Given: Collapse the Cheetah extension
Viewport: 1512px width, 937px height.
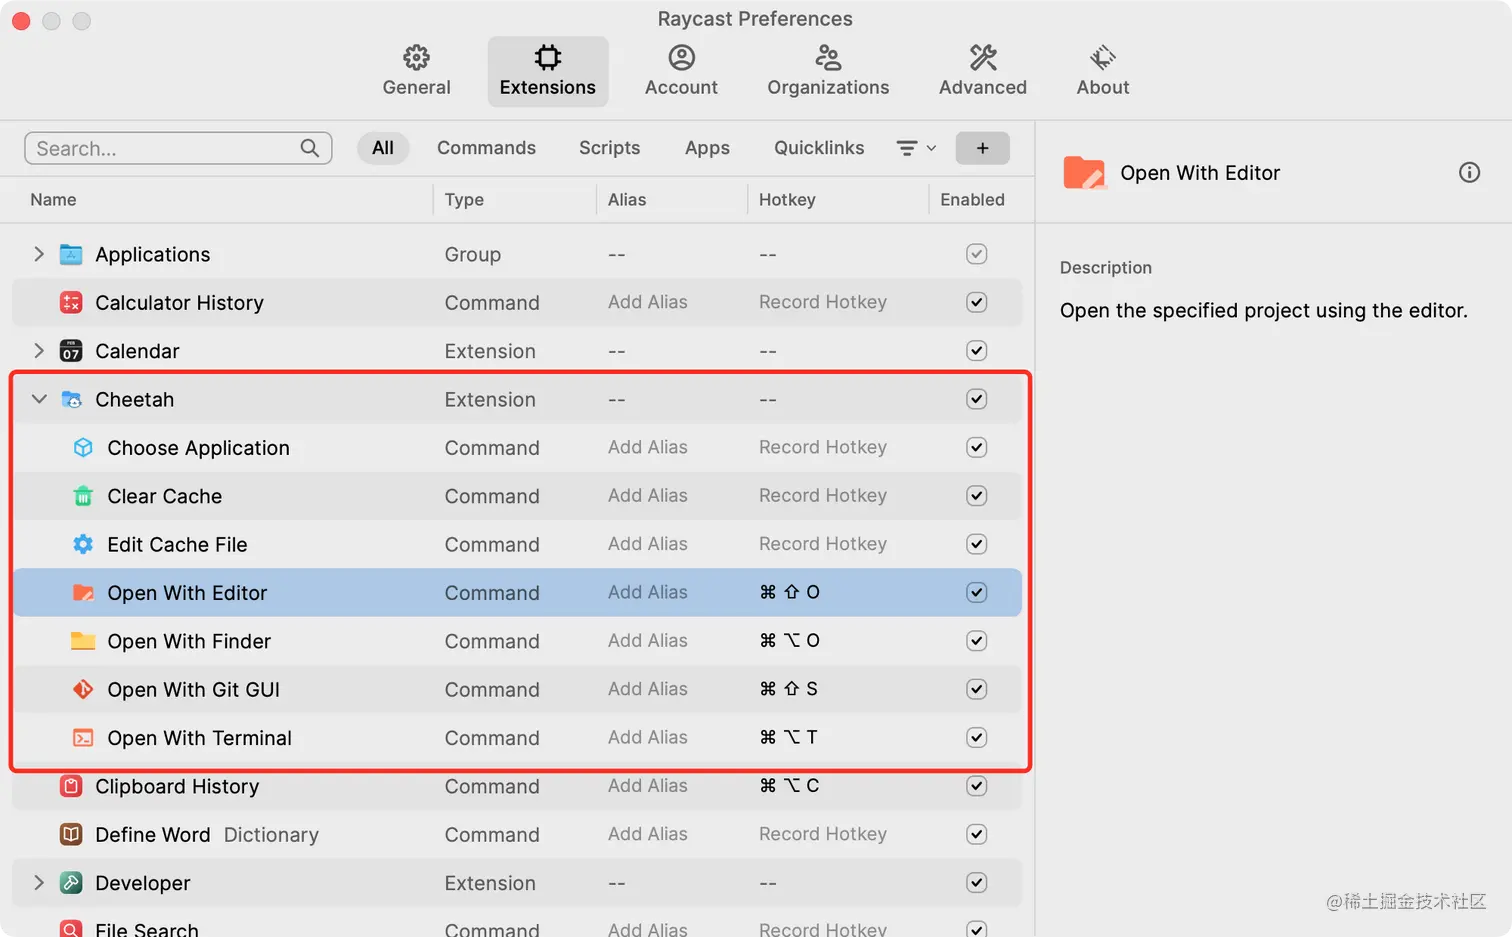Looking at the screenshot, I should (x=39, y=399).
